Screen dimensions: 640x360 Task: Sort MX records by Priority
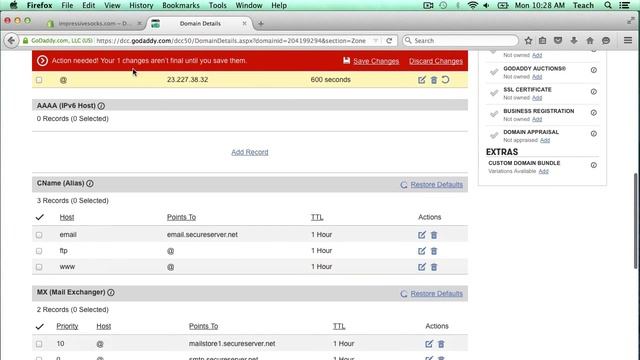[67, 326]
